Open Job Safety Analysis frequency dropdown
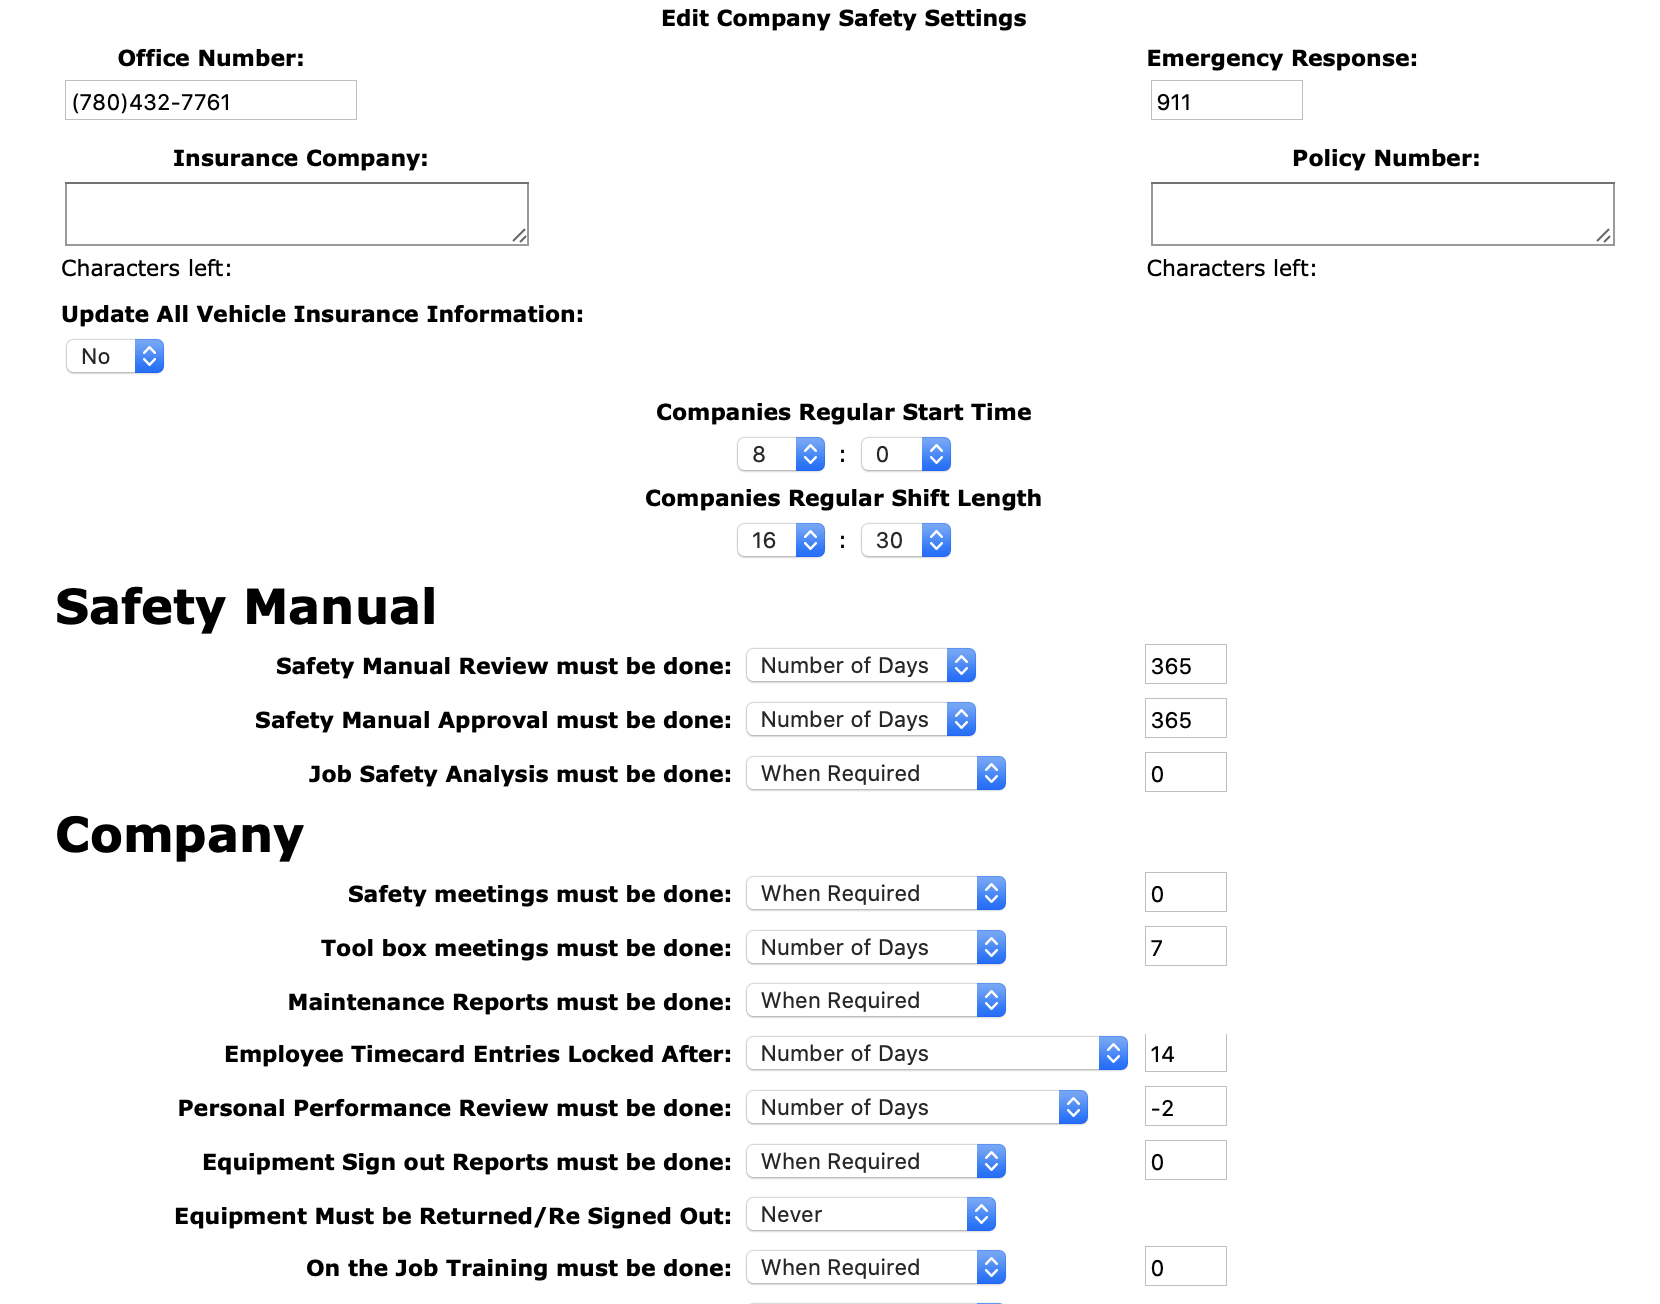Viewport: 1660px width, 1304px height. point(875,774)
